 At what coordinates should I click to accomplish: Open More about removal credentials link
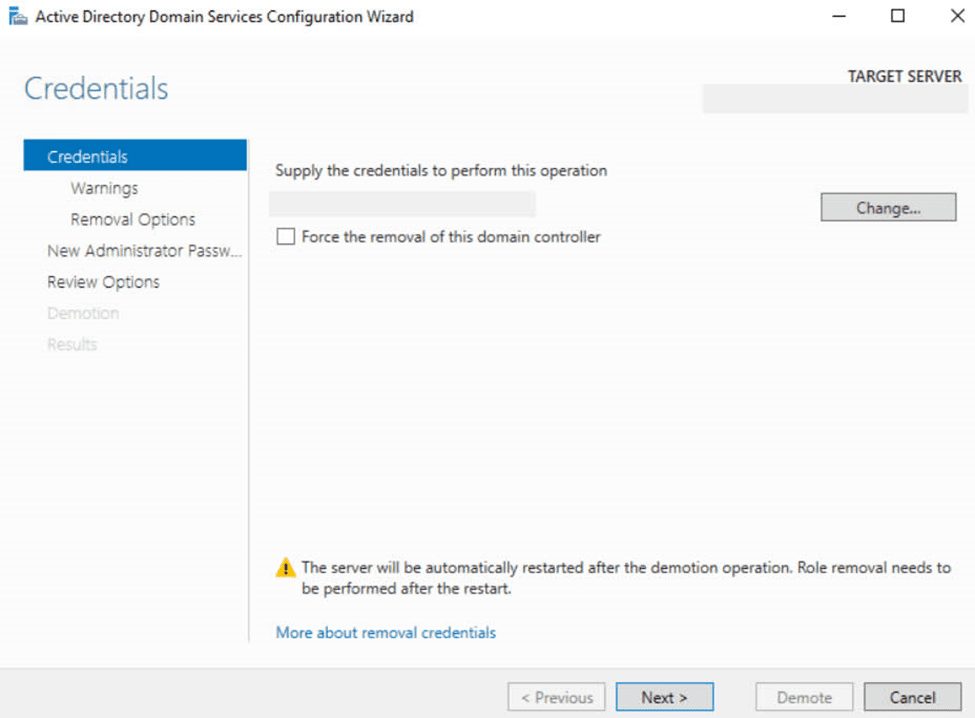click(386, 633)
